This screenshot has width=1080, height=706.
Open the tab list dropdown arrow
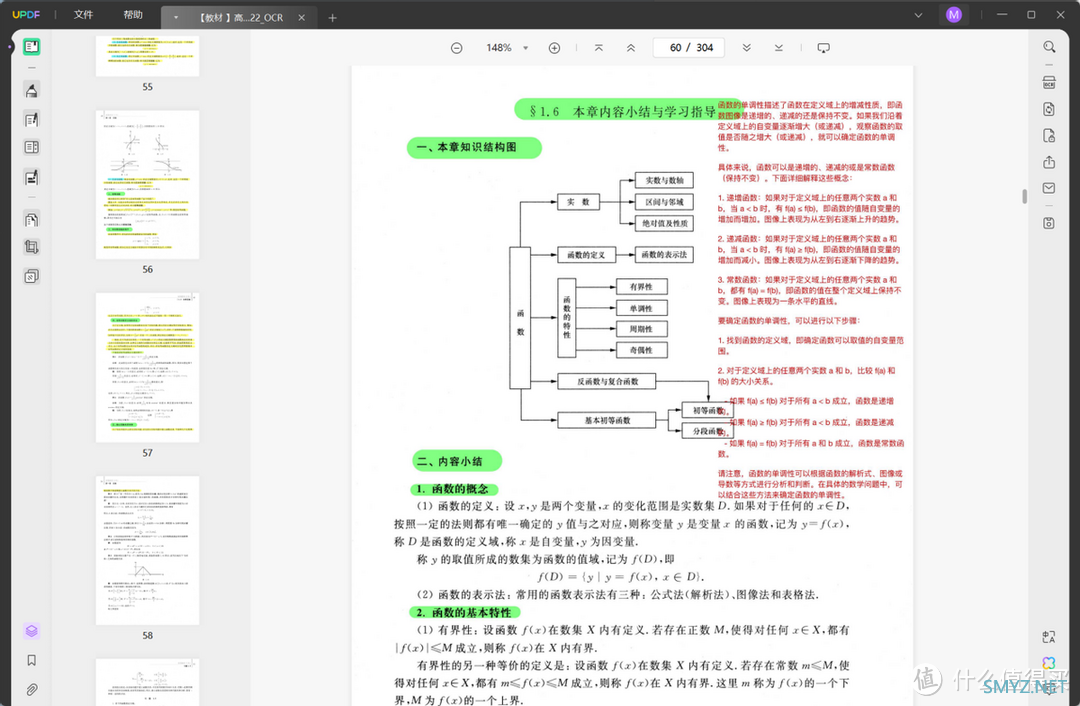point(176,17)
